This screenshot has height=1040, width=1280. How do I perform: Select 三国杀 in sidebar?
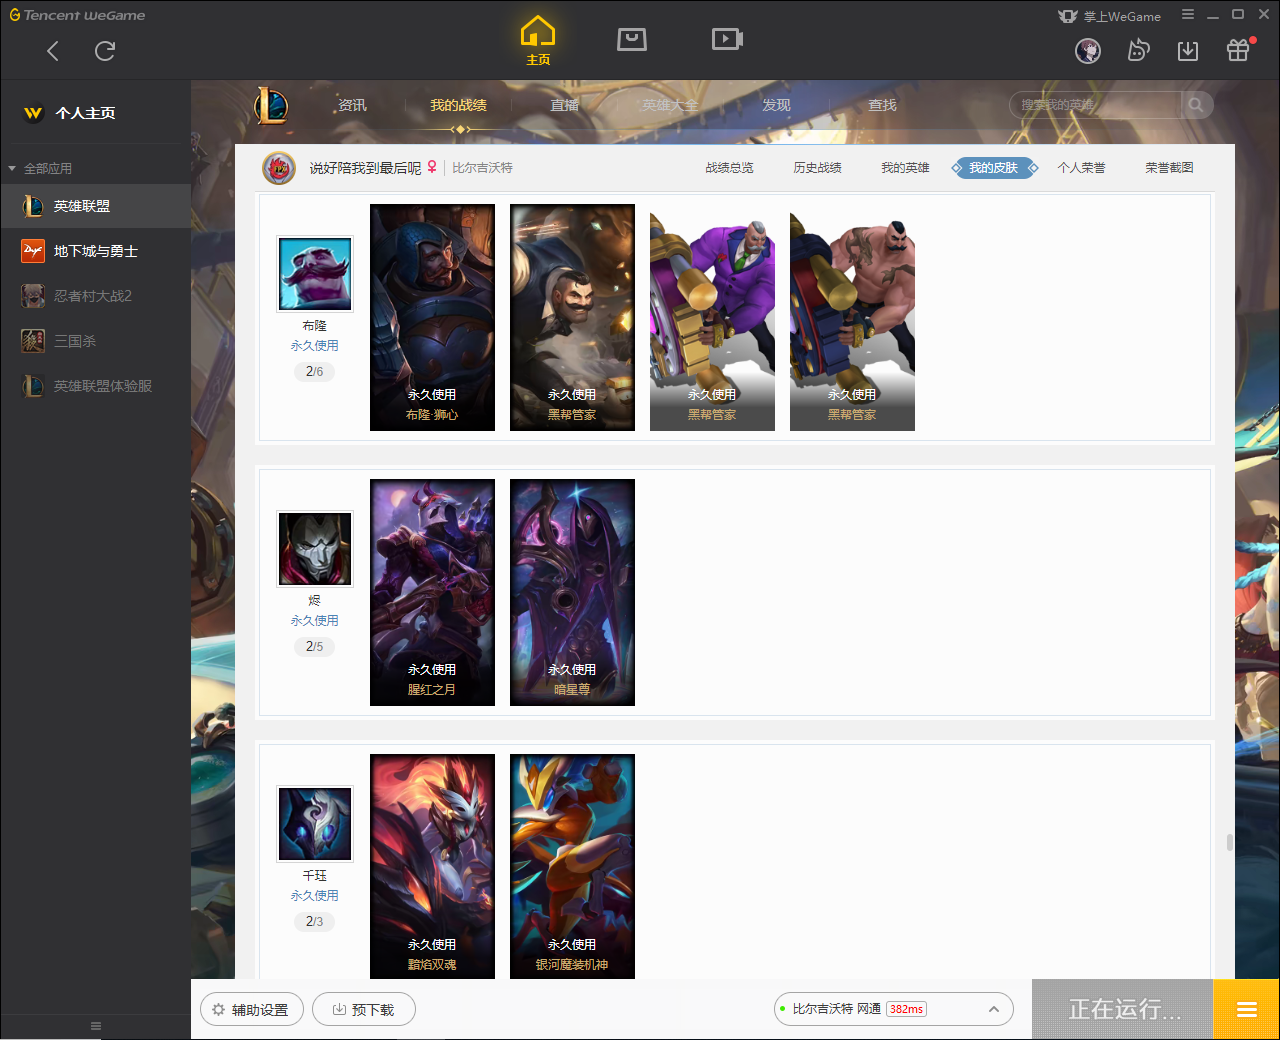[x=95, y=341]
